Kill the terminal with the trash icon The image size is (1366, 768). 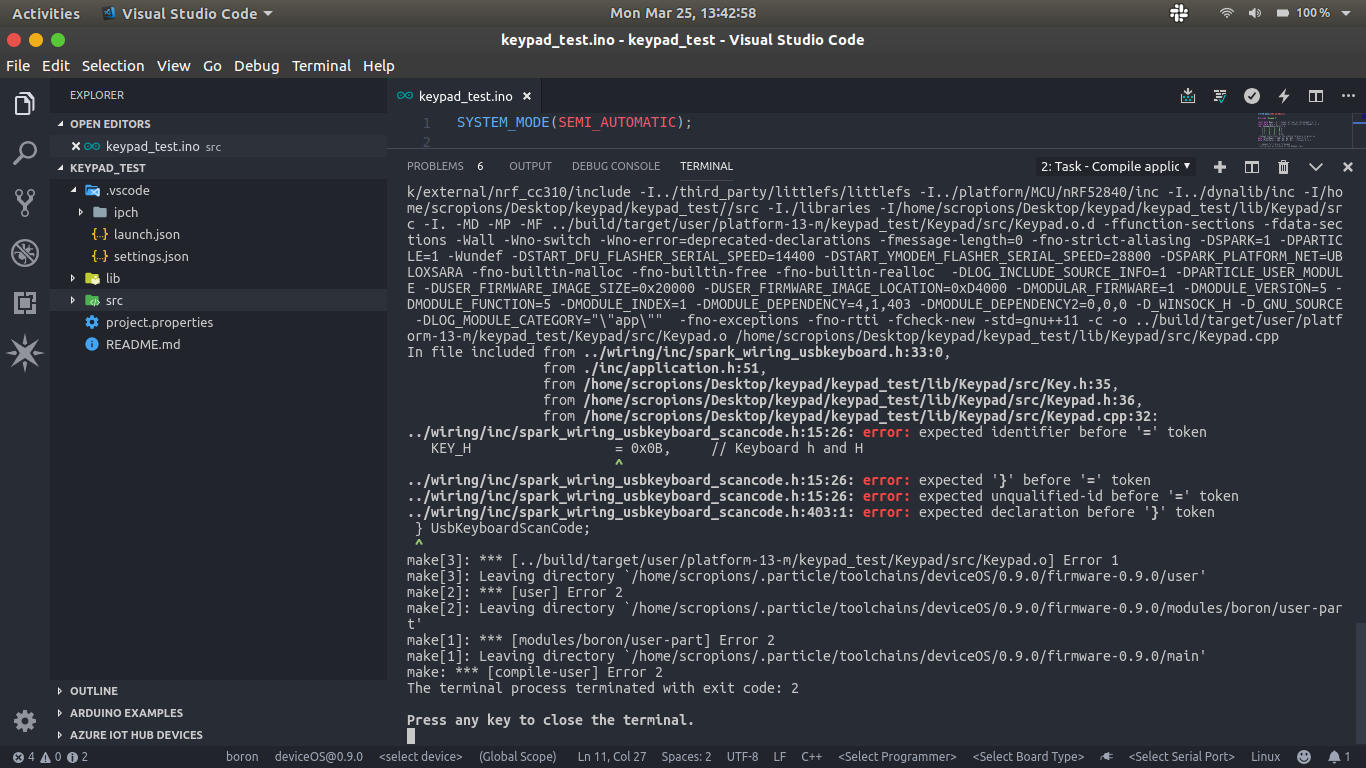click(1284, 167)
